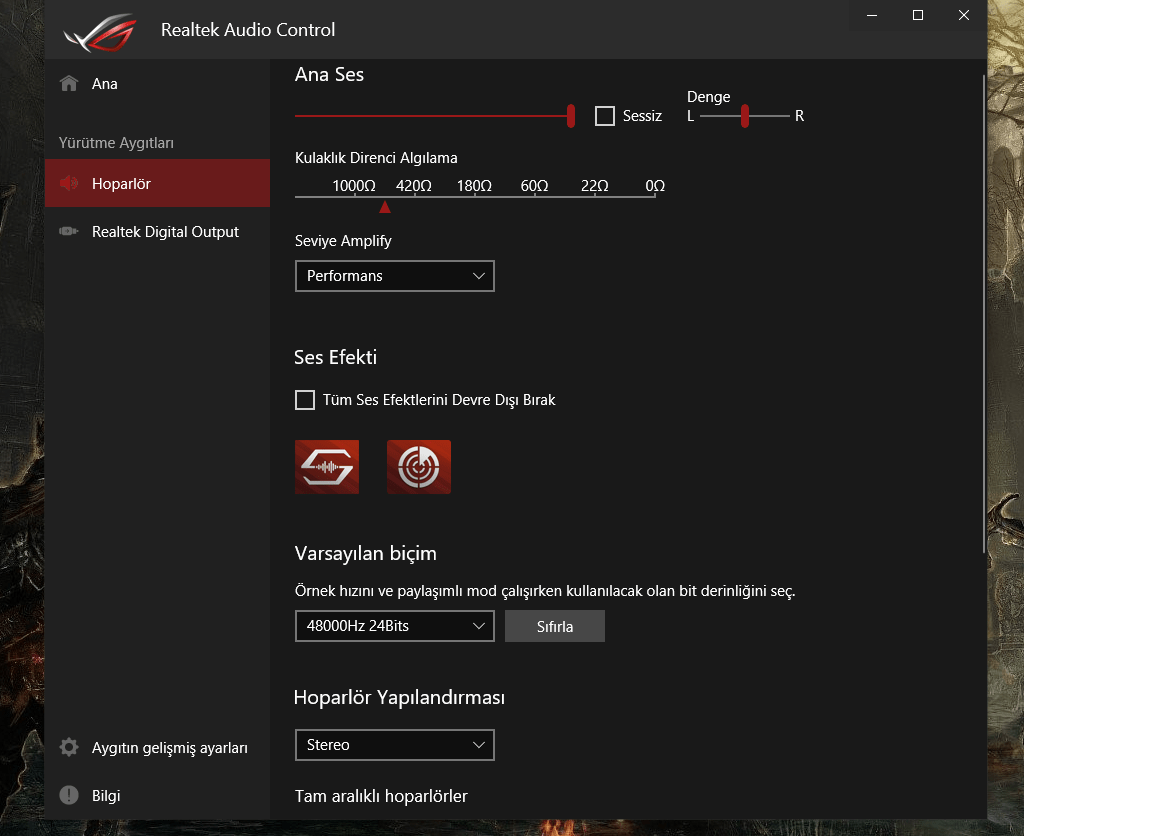The image size is (1152, 836).
Task: Enable the Sessiz mute checkbox
Action: [604, 115]
